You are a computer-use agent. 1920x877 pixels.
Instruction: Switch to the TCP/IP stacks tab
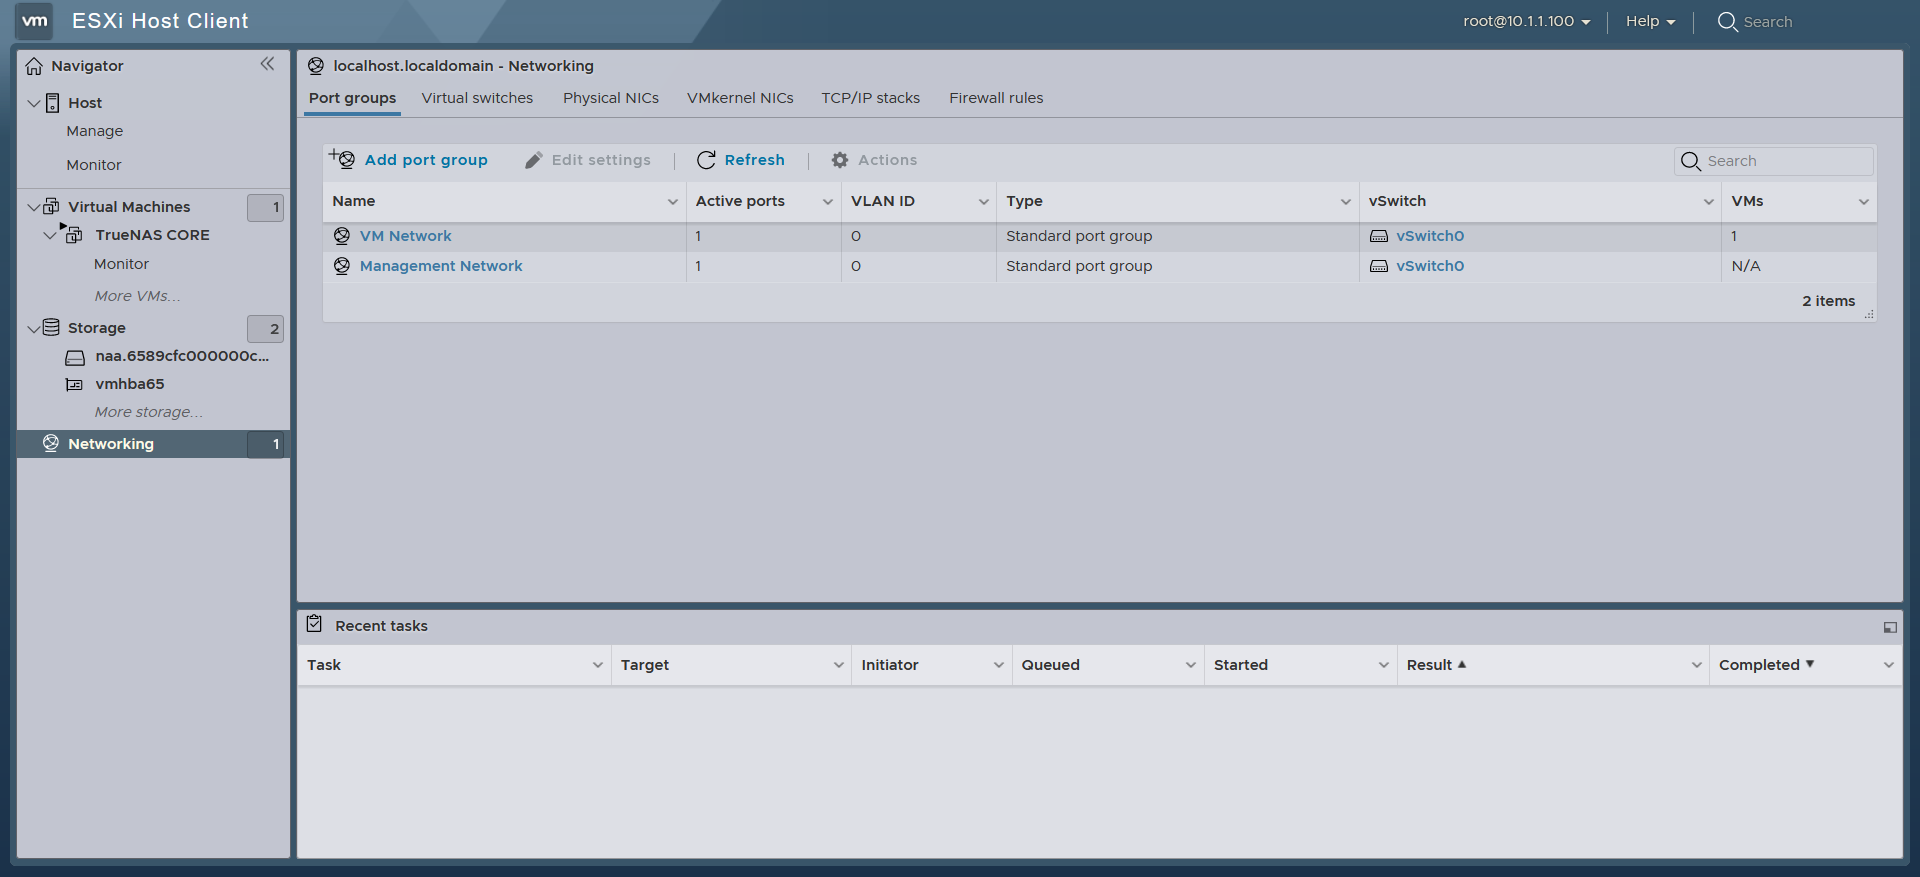(871, 98)
